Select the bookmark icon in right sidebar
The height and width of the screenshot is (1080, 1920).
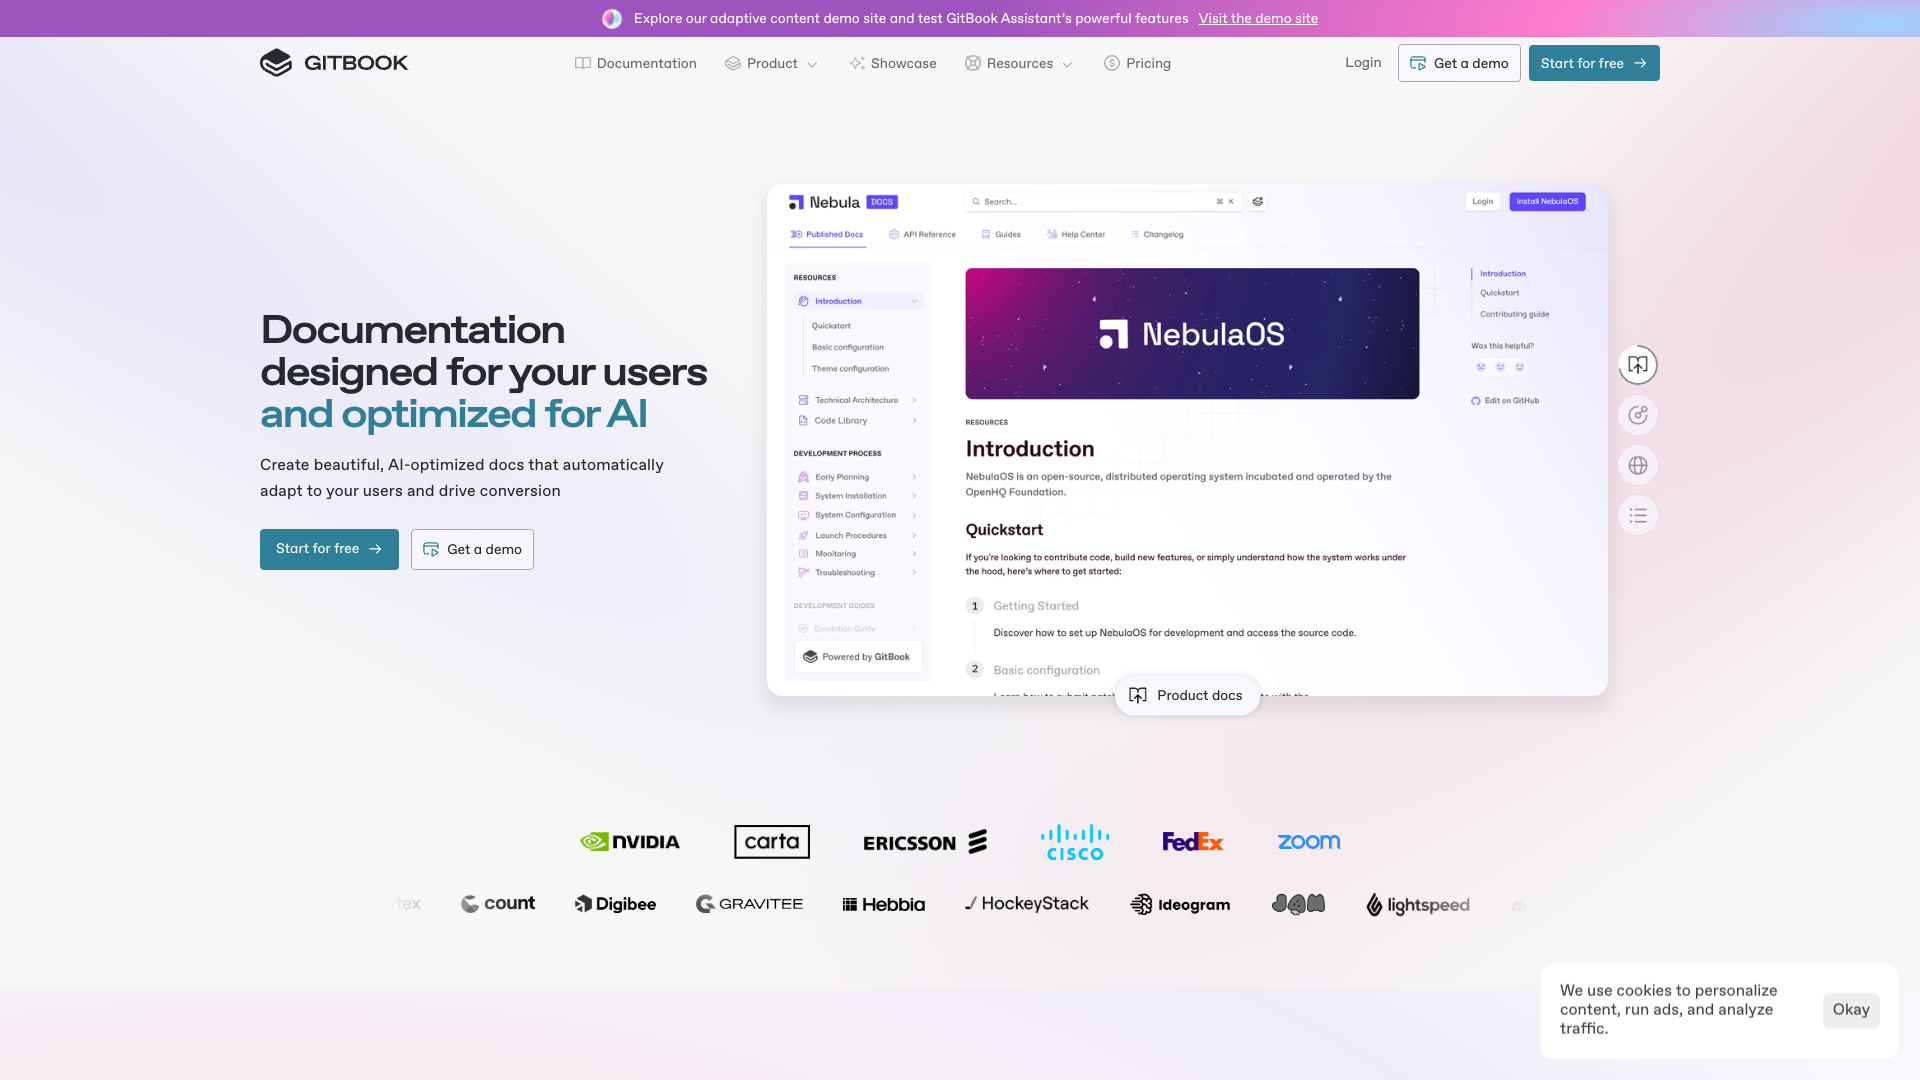point(1637,365)
